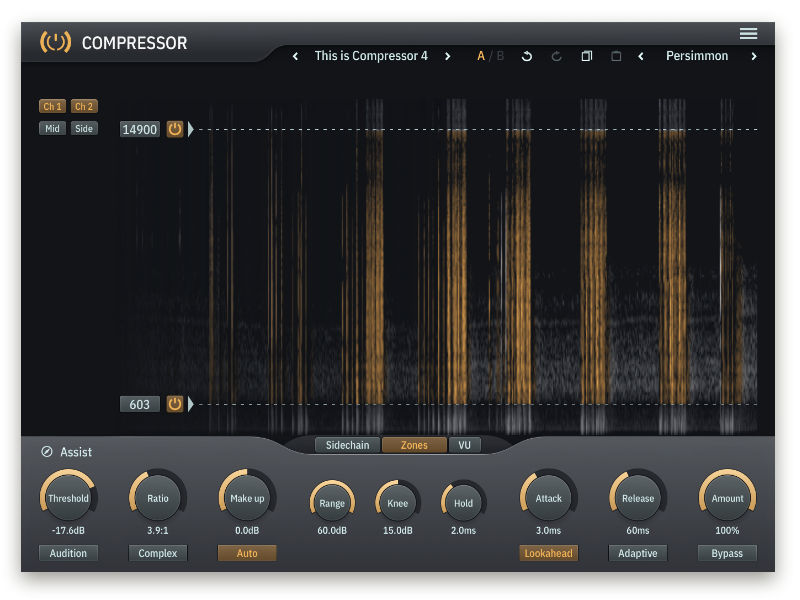Toggle the Auto make-up button

[247, 553]
